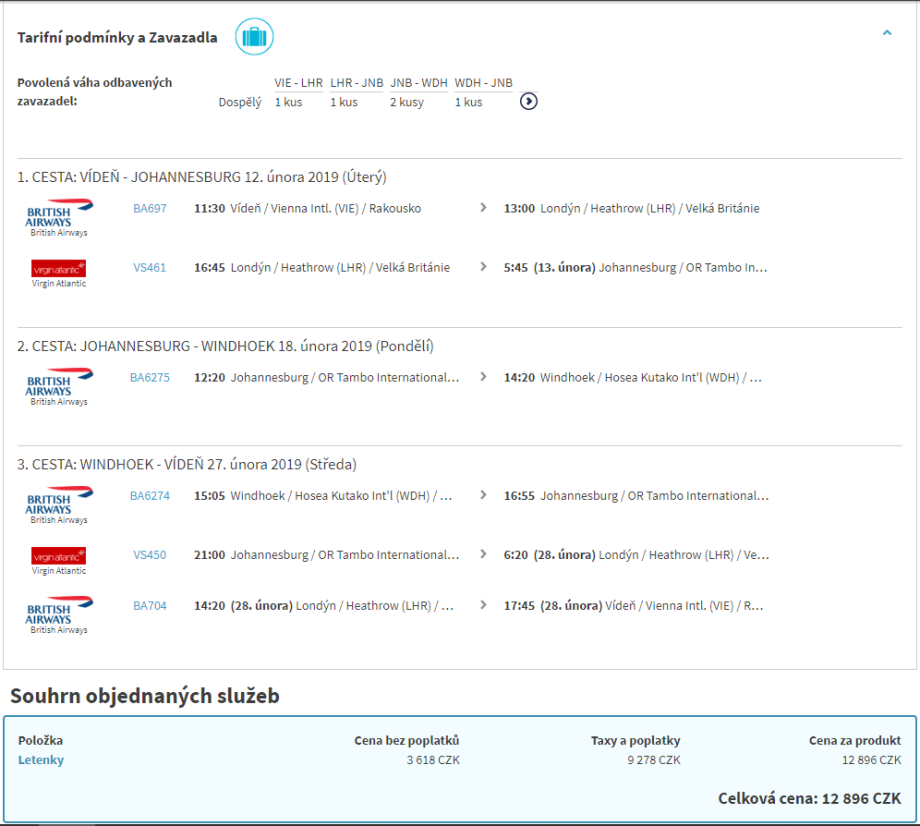Click British Airways logo beside BA704
Image resolution: width=920 pixels, height=826 pixels.
pyautogui.click(x=59, y=613)
